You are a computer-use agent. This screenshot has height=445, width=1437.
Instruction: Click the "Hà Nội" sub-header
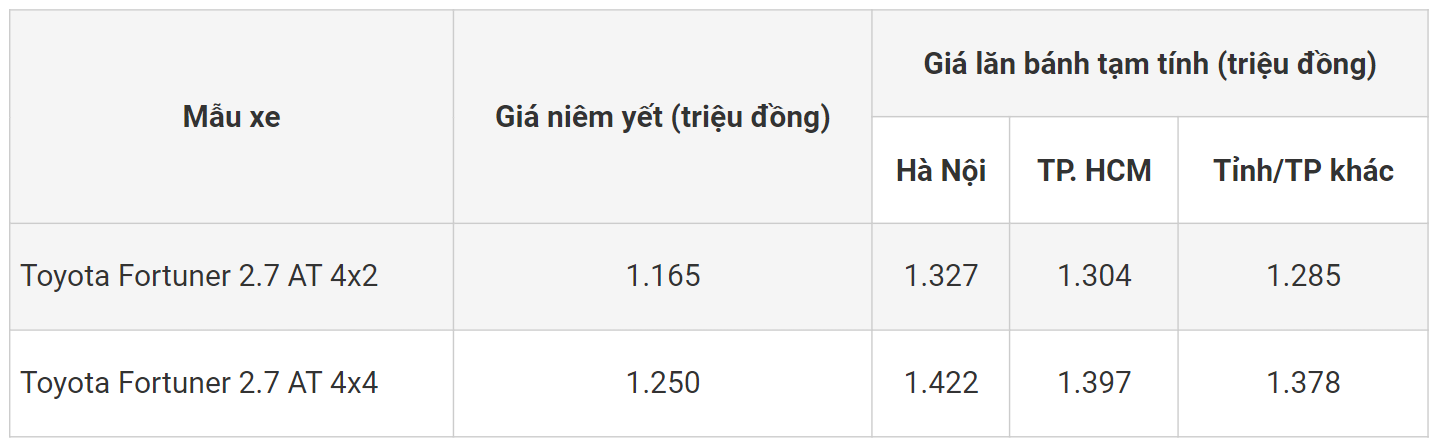pyautogui.click(x=941, y=170)
